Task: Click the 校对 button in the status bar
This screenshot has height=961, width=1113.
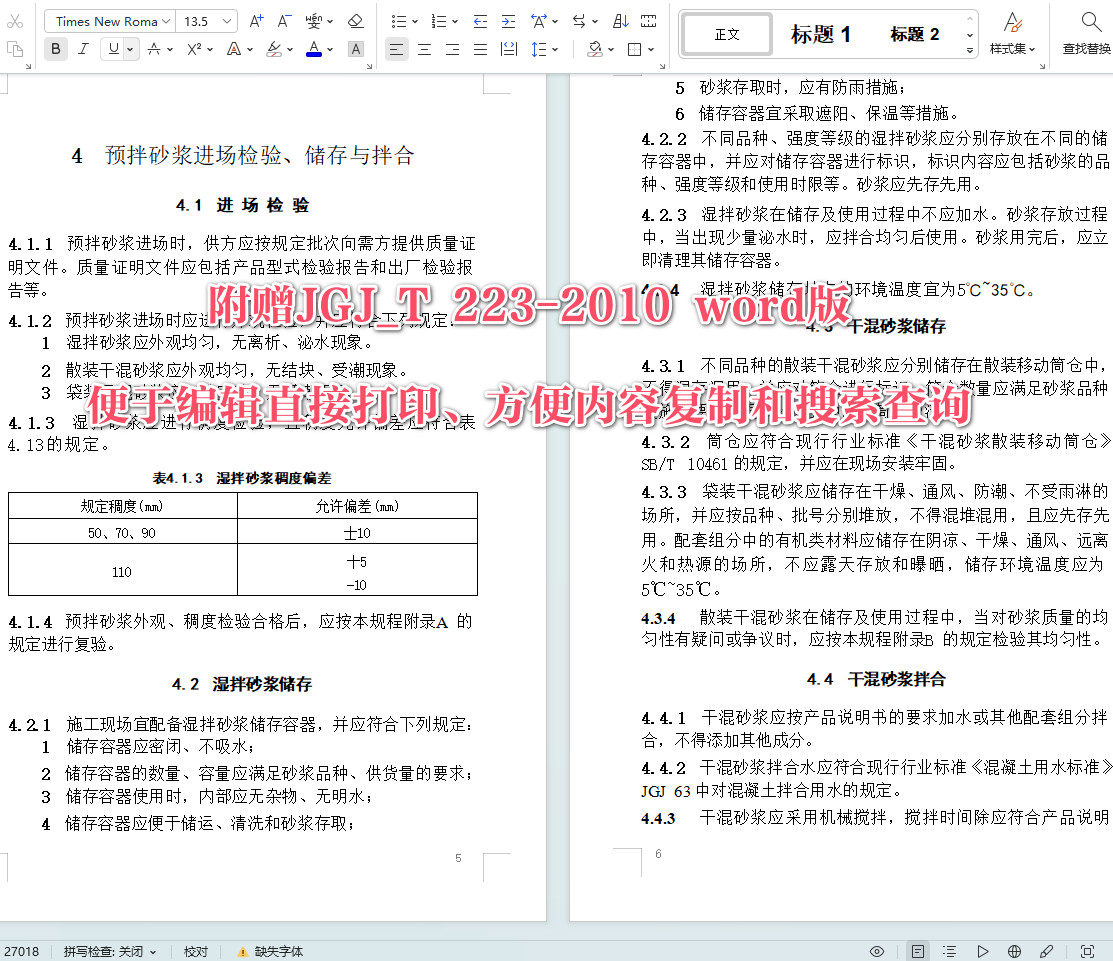Action: pyautogui.click(x=195, y=951)
